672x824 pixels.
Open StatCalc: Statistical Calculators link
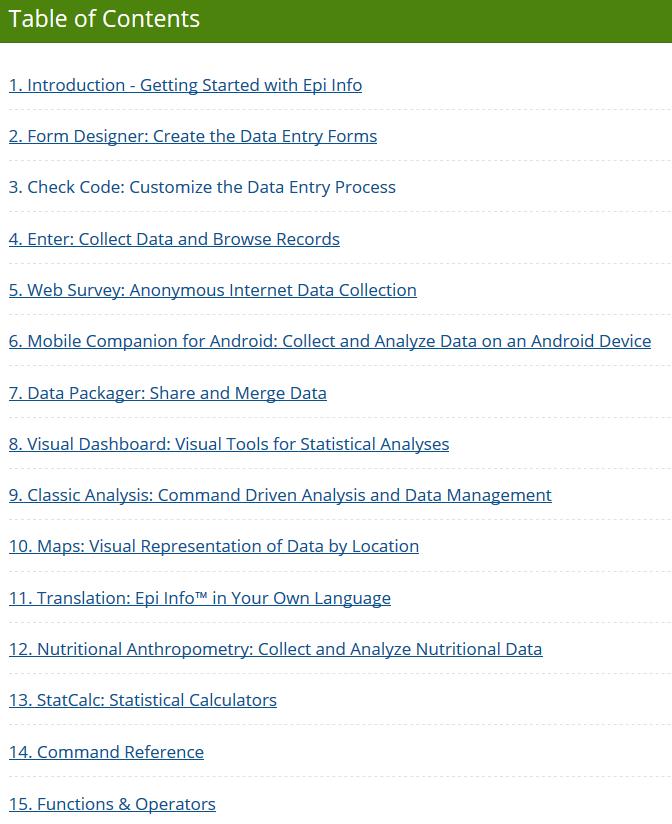(143, 700)
